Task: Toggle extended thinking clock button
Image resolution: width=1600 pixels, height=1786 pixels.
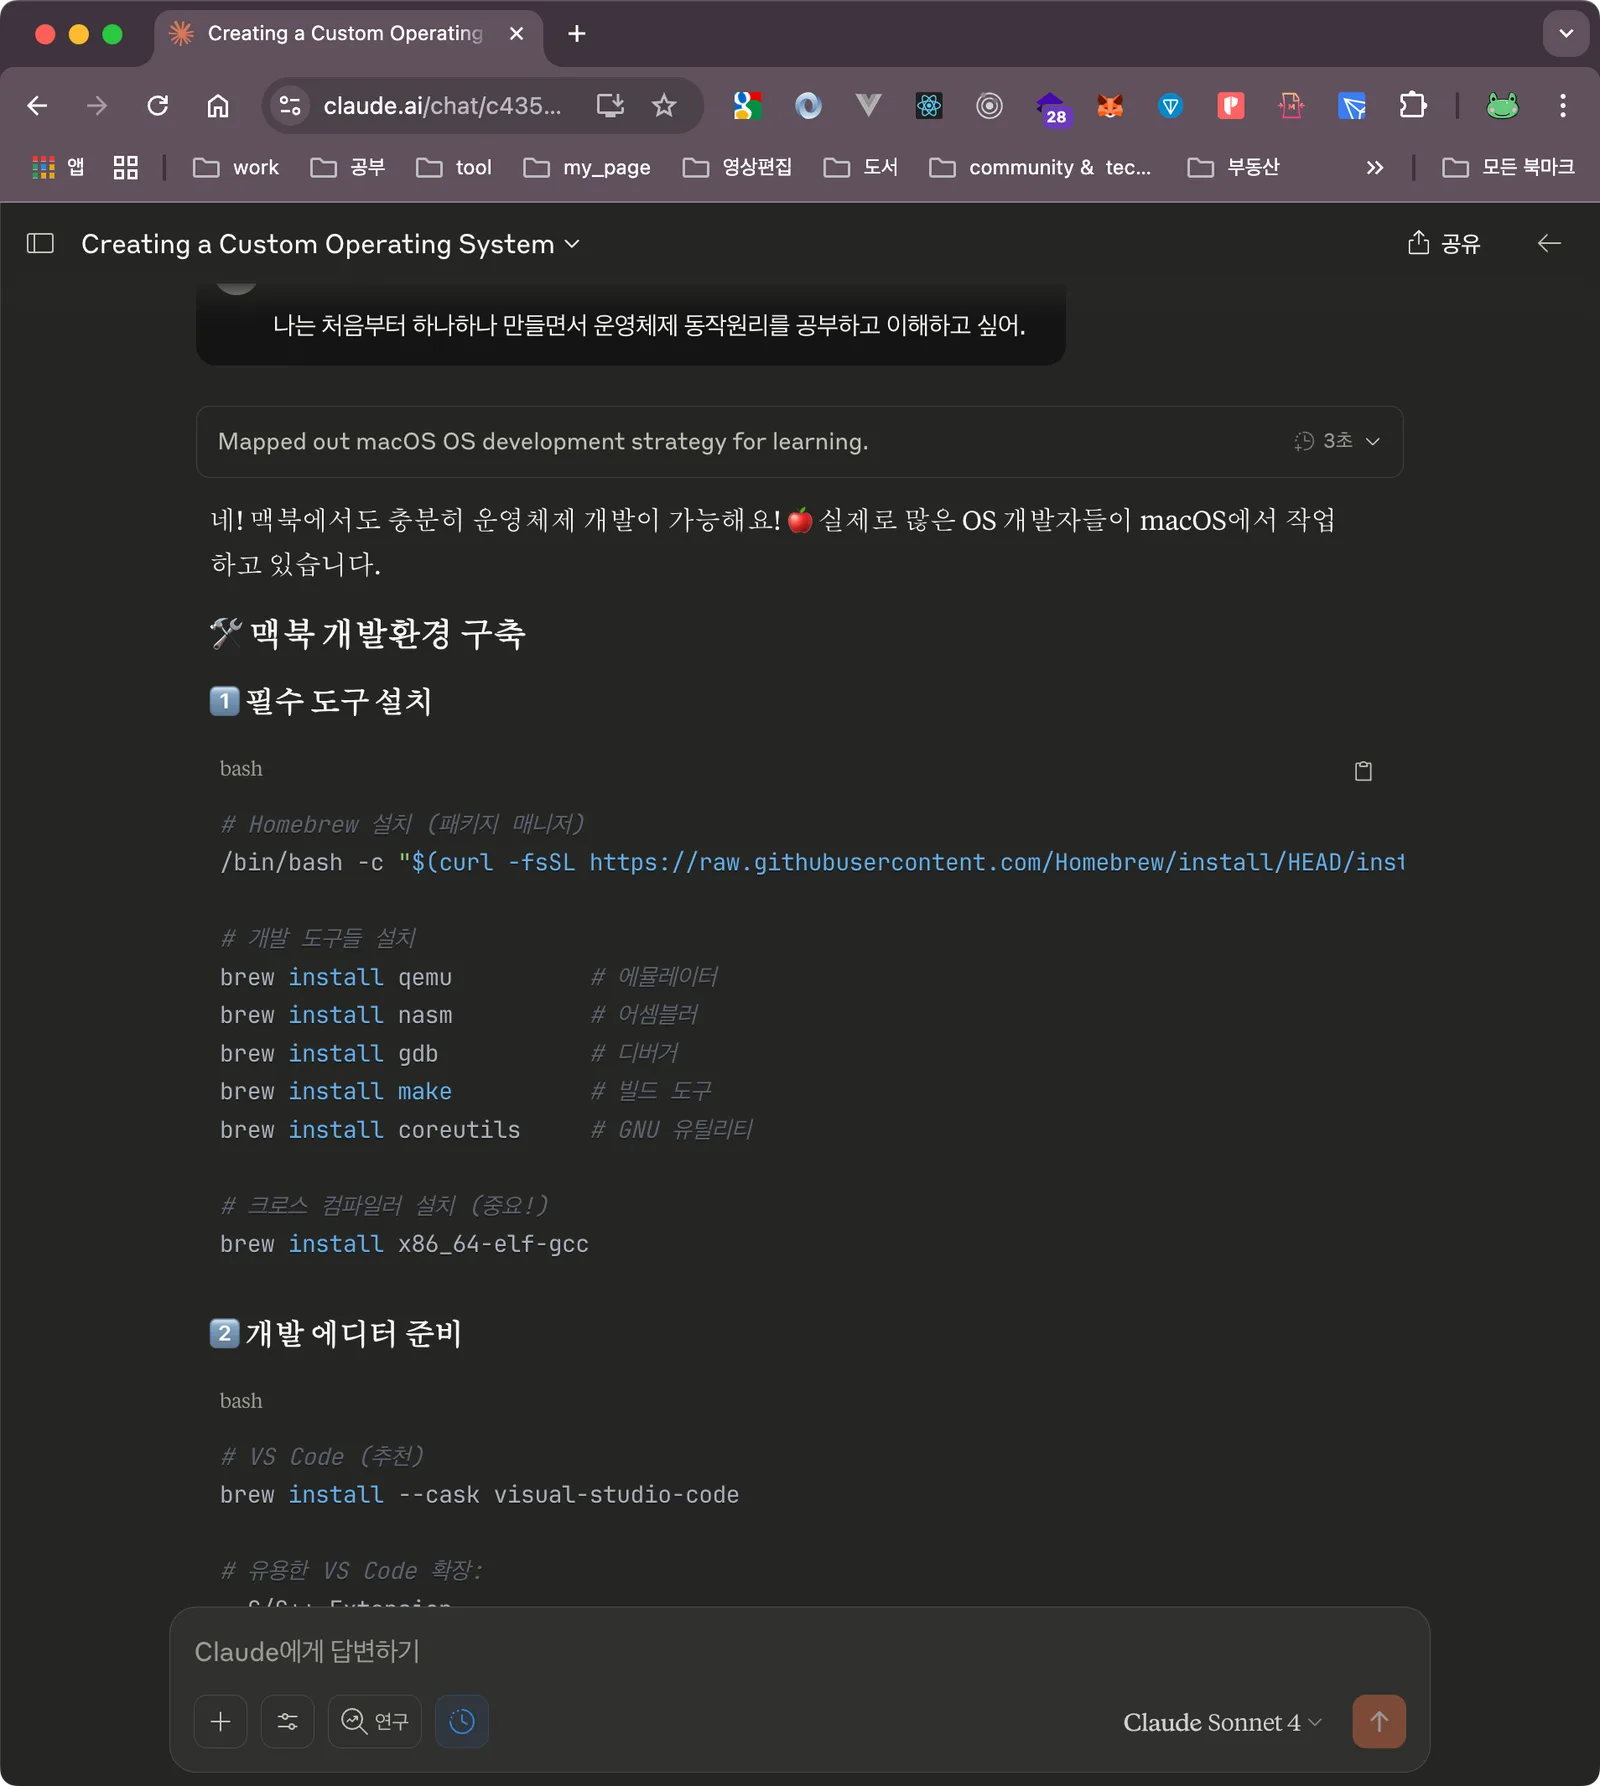Action: coord(462,1721)
